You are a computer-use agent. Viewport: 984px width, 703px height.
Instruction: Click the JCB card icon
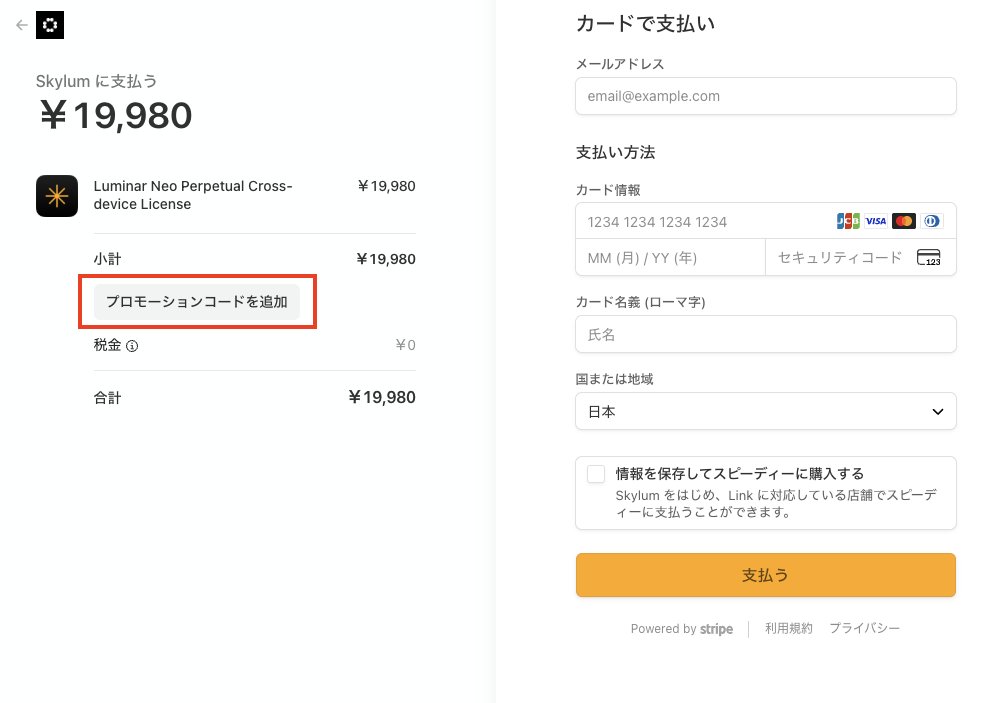(x=848, y=221)
